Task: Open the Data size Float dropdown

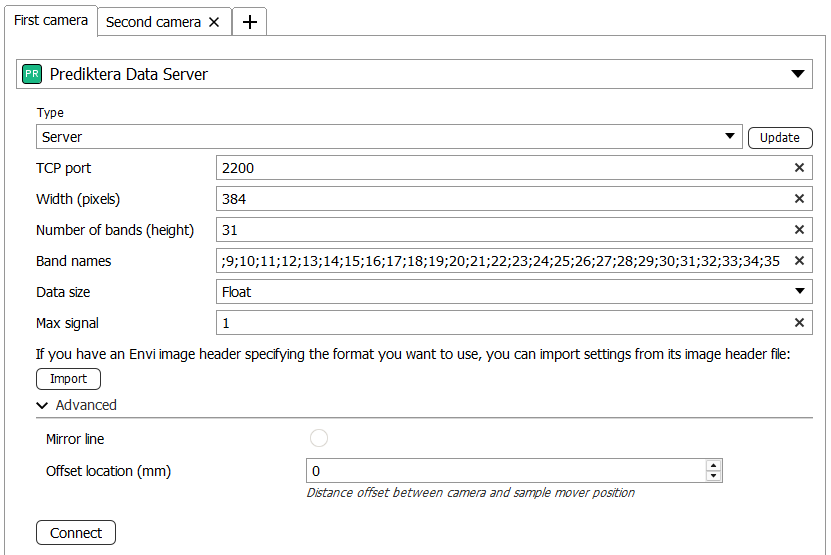Action: (x=799, y=292)
